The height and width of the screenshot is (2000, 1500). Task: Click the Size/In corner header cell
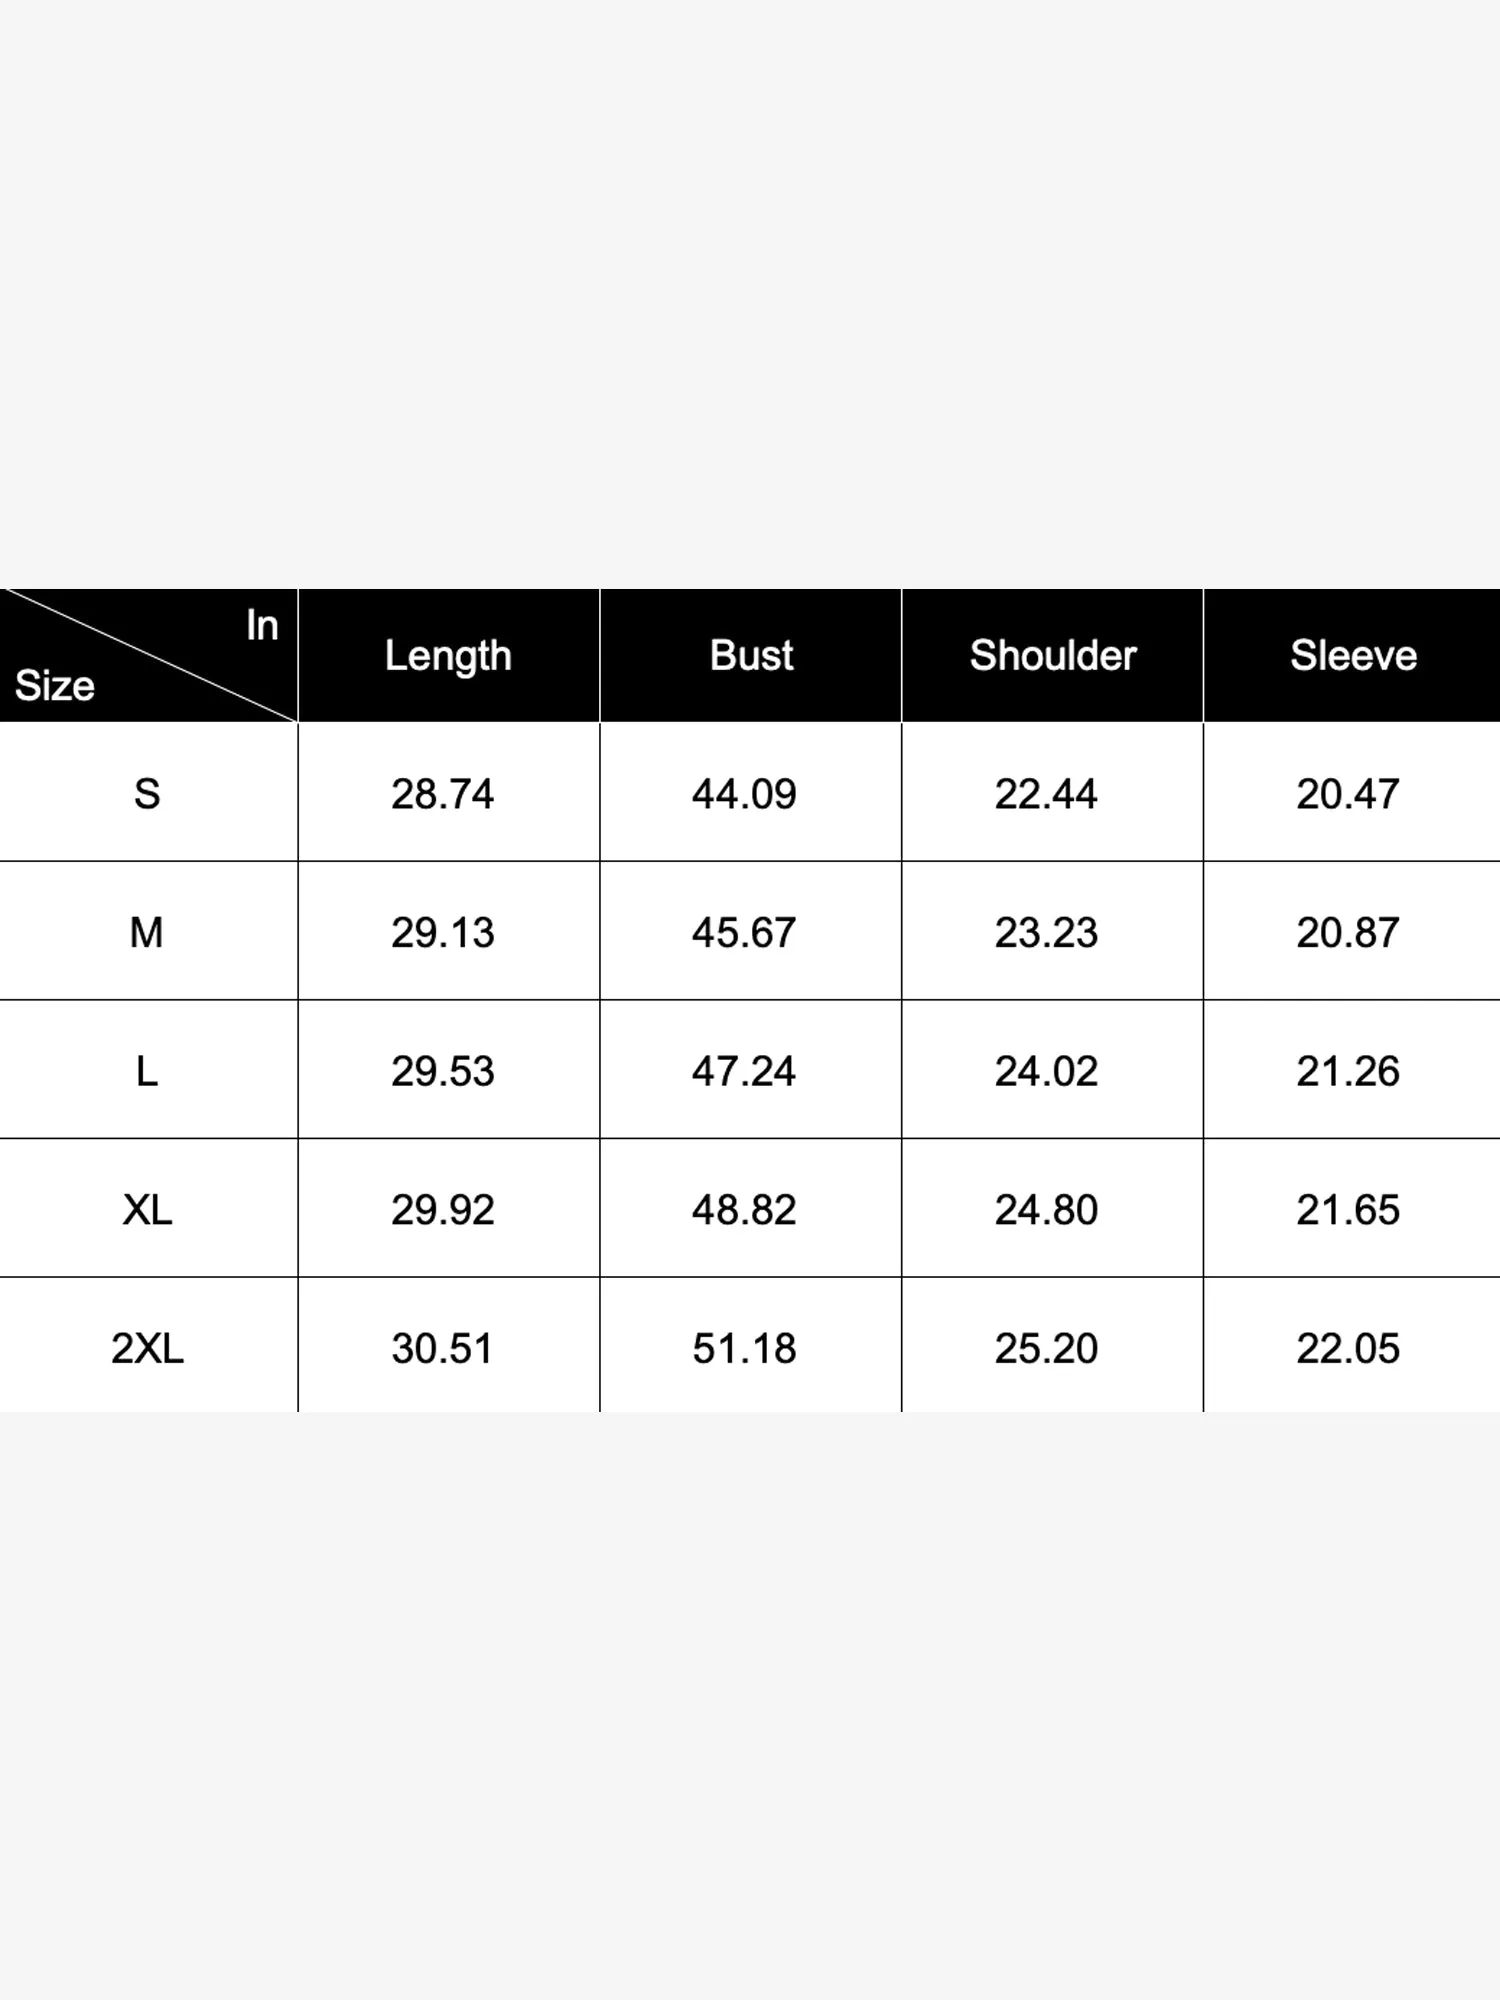pyautogui.click(x=148, y=656)
